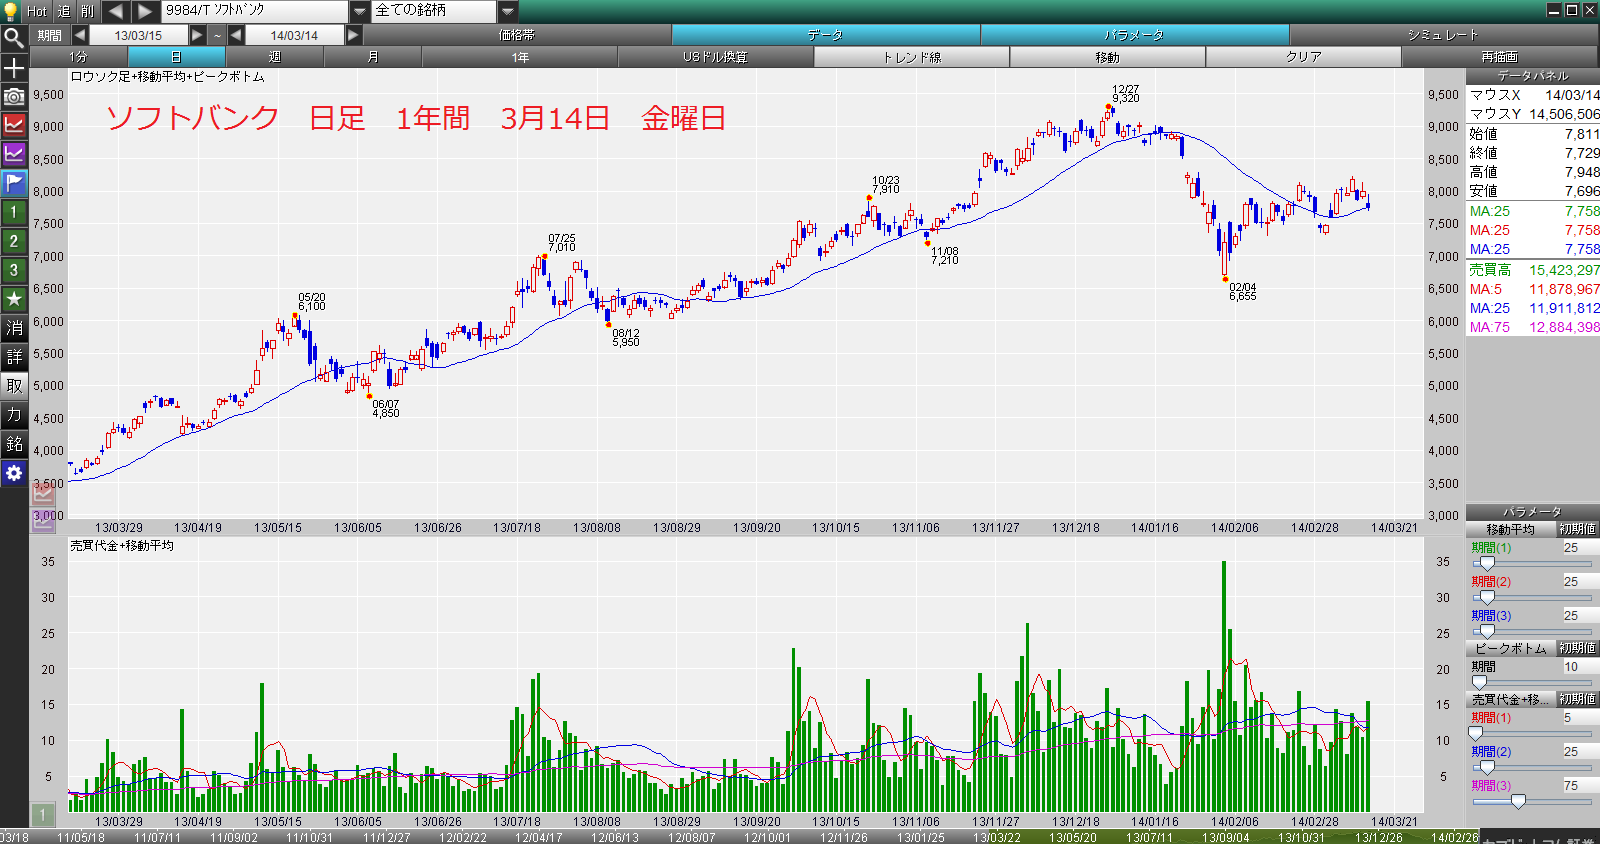Click the green star favorites icon

coord(14,299)
